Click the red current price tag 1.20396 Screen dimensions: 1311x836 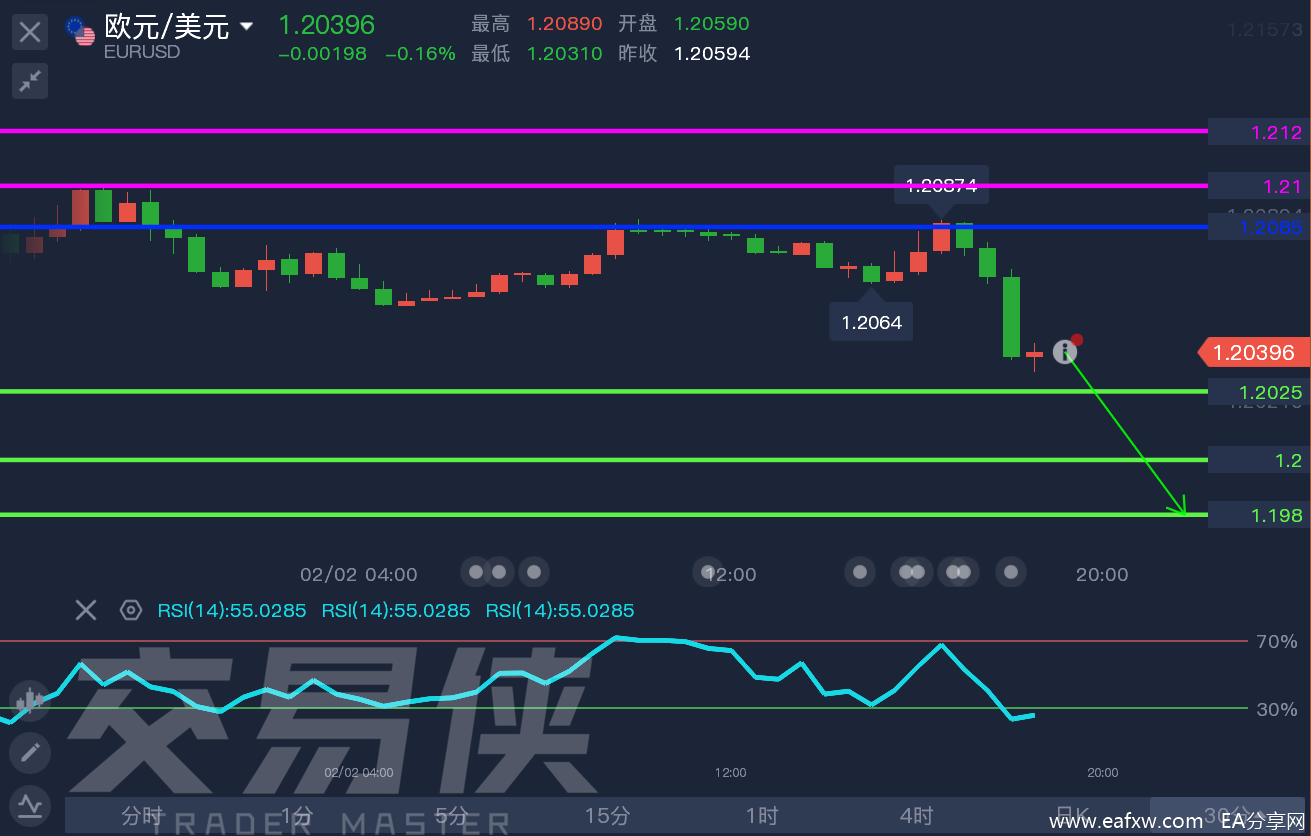click(1253, 352)
